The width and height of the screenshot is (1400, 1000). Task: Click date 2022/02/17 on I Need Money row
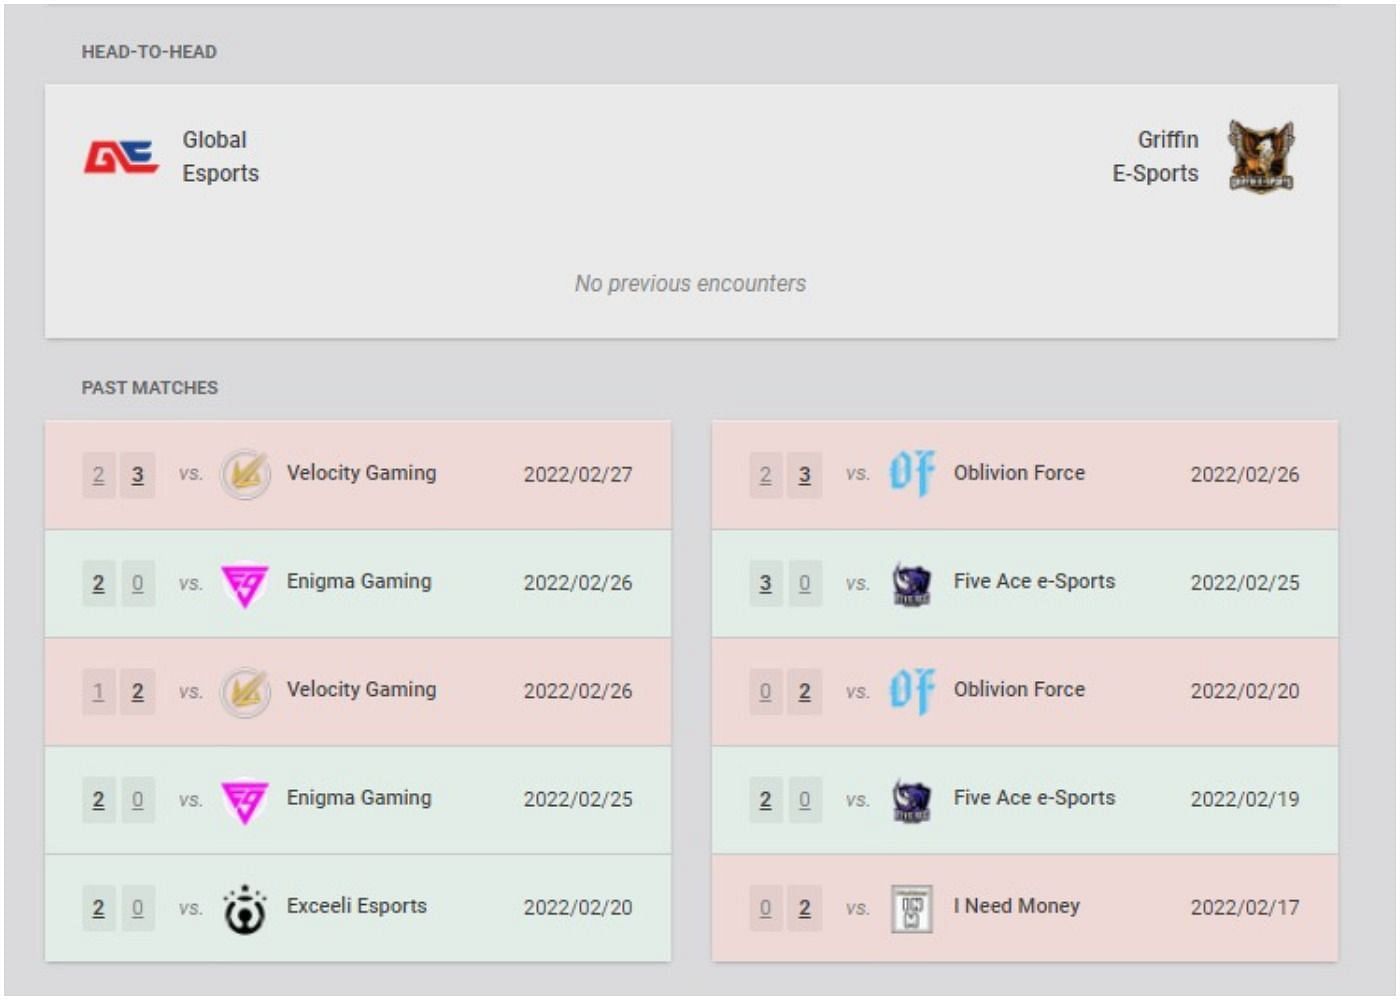tap(1245, 907)
